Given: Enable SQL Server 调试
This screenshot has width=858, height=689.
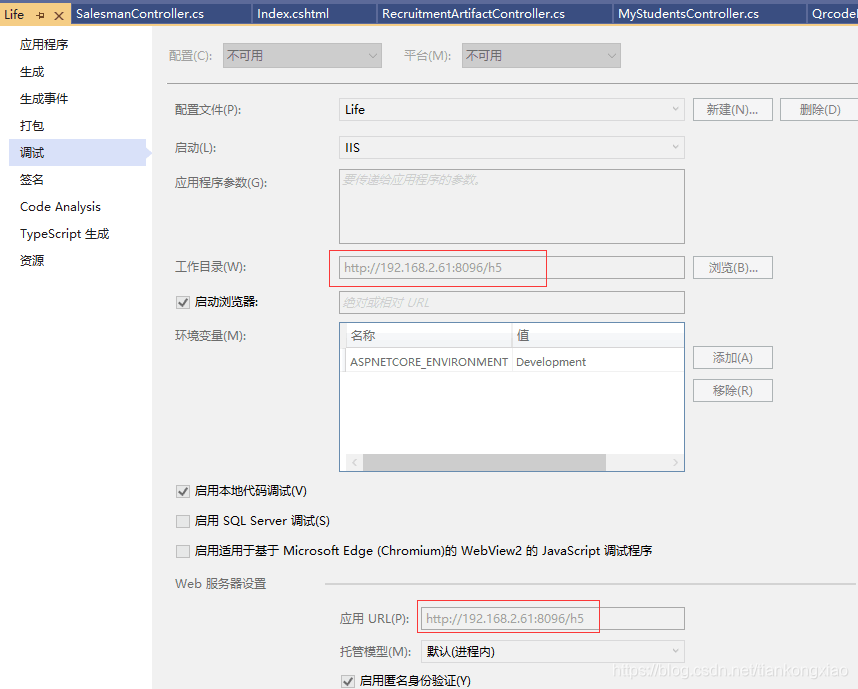Looking at the screenshot, I should click(x=183, y=520).
